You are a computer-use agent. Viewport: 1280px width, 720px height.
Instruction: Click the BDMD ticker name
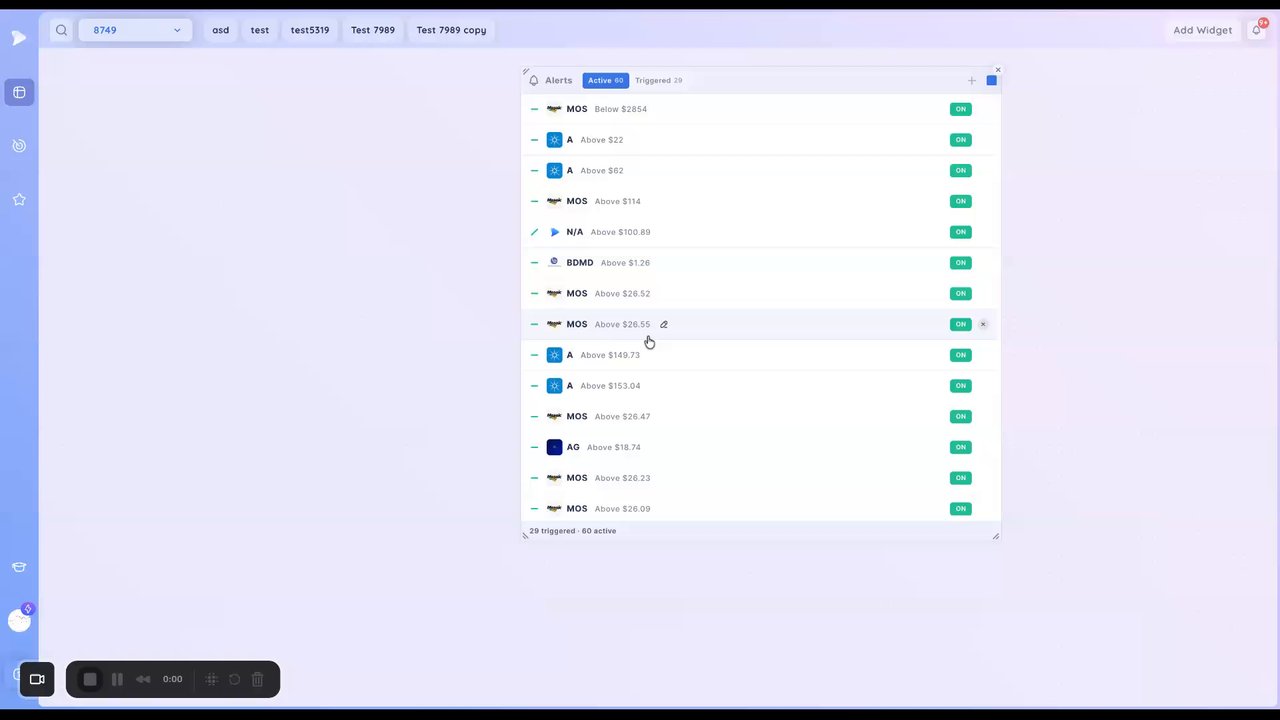click(580, 263)
